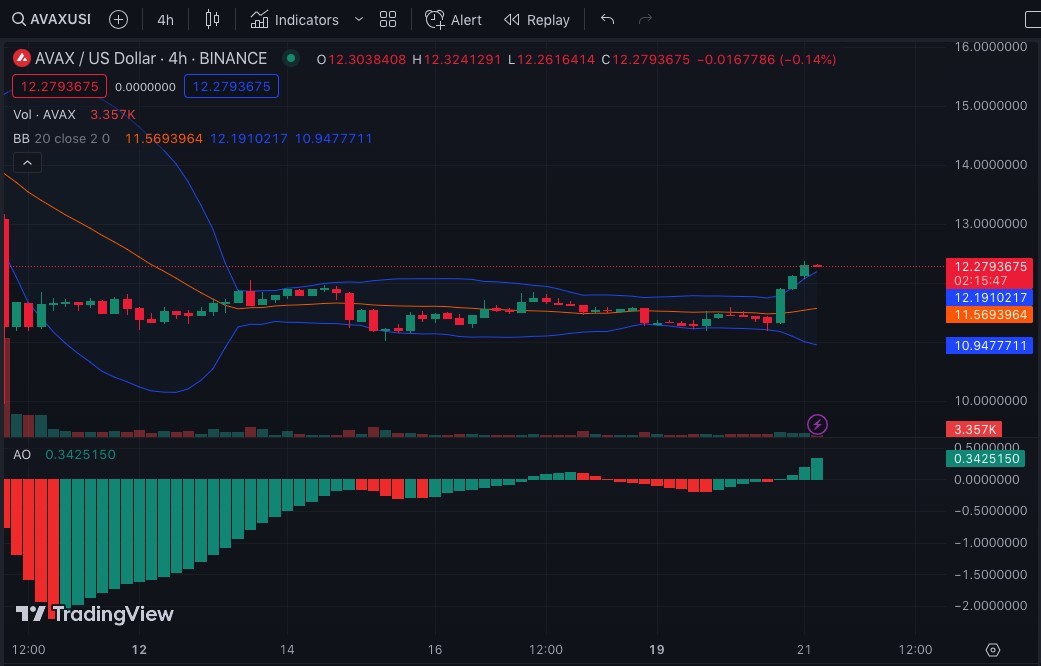The image size is (1041, 666).
Task: Select the red sell price 12.2793675 box
Action: 59,86
